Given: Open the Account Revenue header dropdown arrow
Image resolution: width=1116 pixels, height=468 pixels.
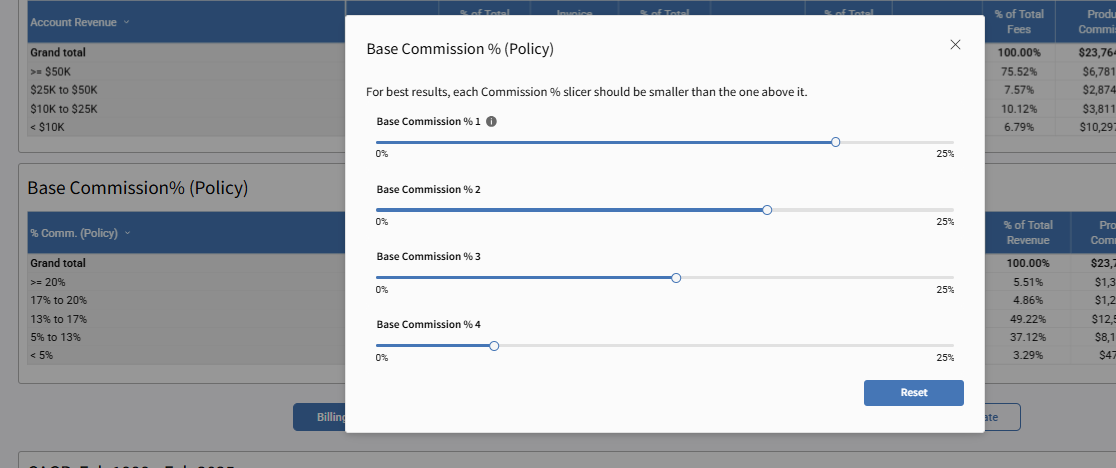Looking at the screenshot, I should tap(126, 22).
